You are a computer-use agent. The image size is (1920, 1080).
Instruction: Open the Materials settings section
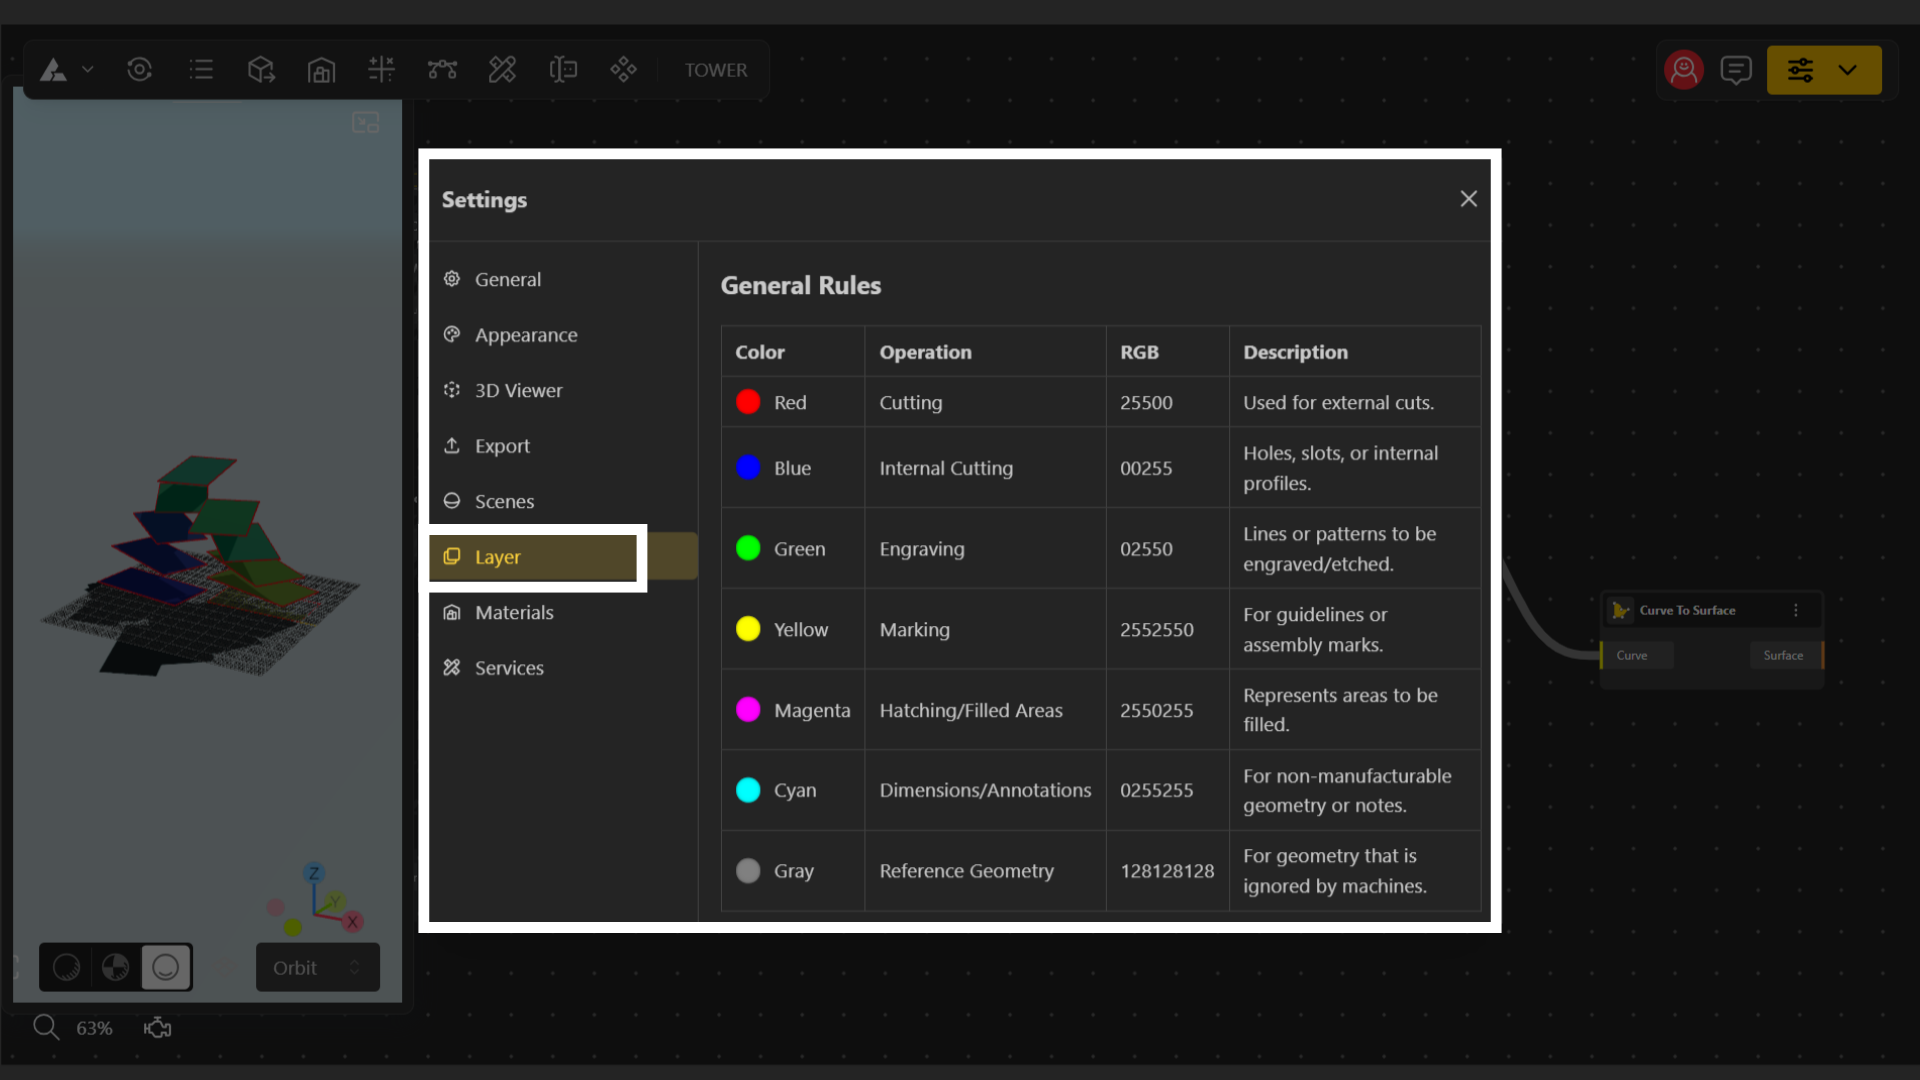513,612
